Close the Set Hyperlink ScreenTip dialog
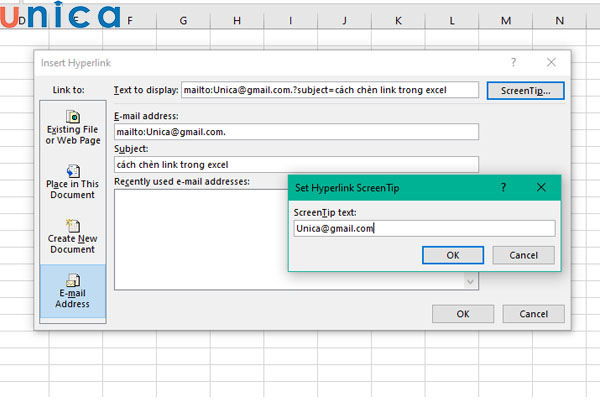 point(541,187)
